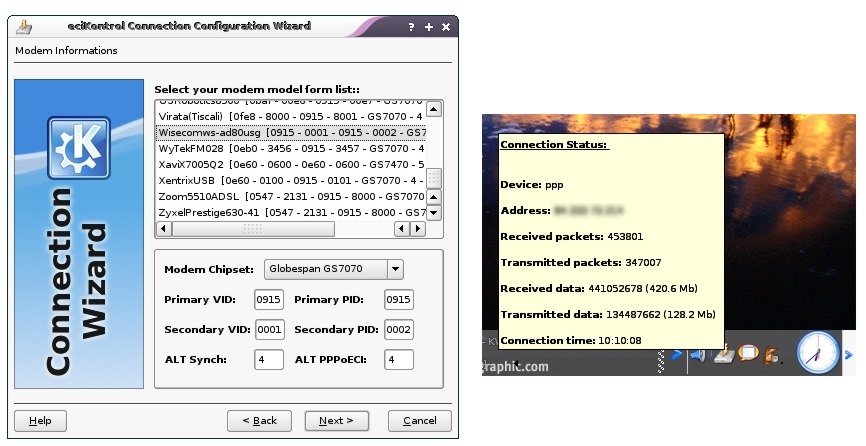
Task: Click the KDE gear logo in wizard banner
Action: (x=79, y=147)
